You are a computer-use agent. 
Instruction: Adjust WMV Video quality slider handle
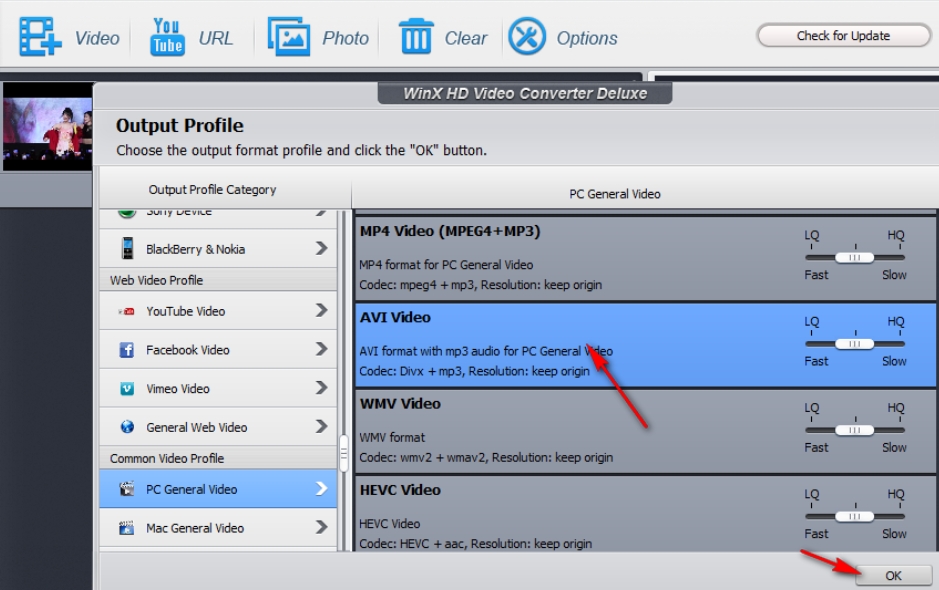(x=855, y=430)
